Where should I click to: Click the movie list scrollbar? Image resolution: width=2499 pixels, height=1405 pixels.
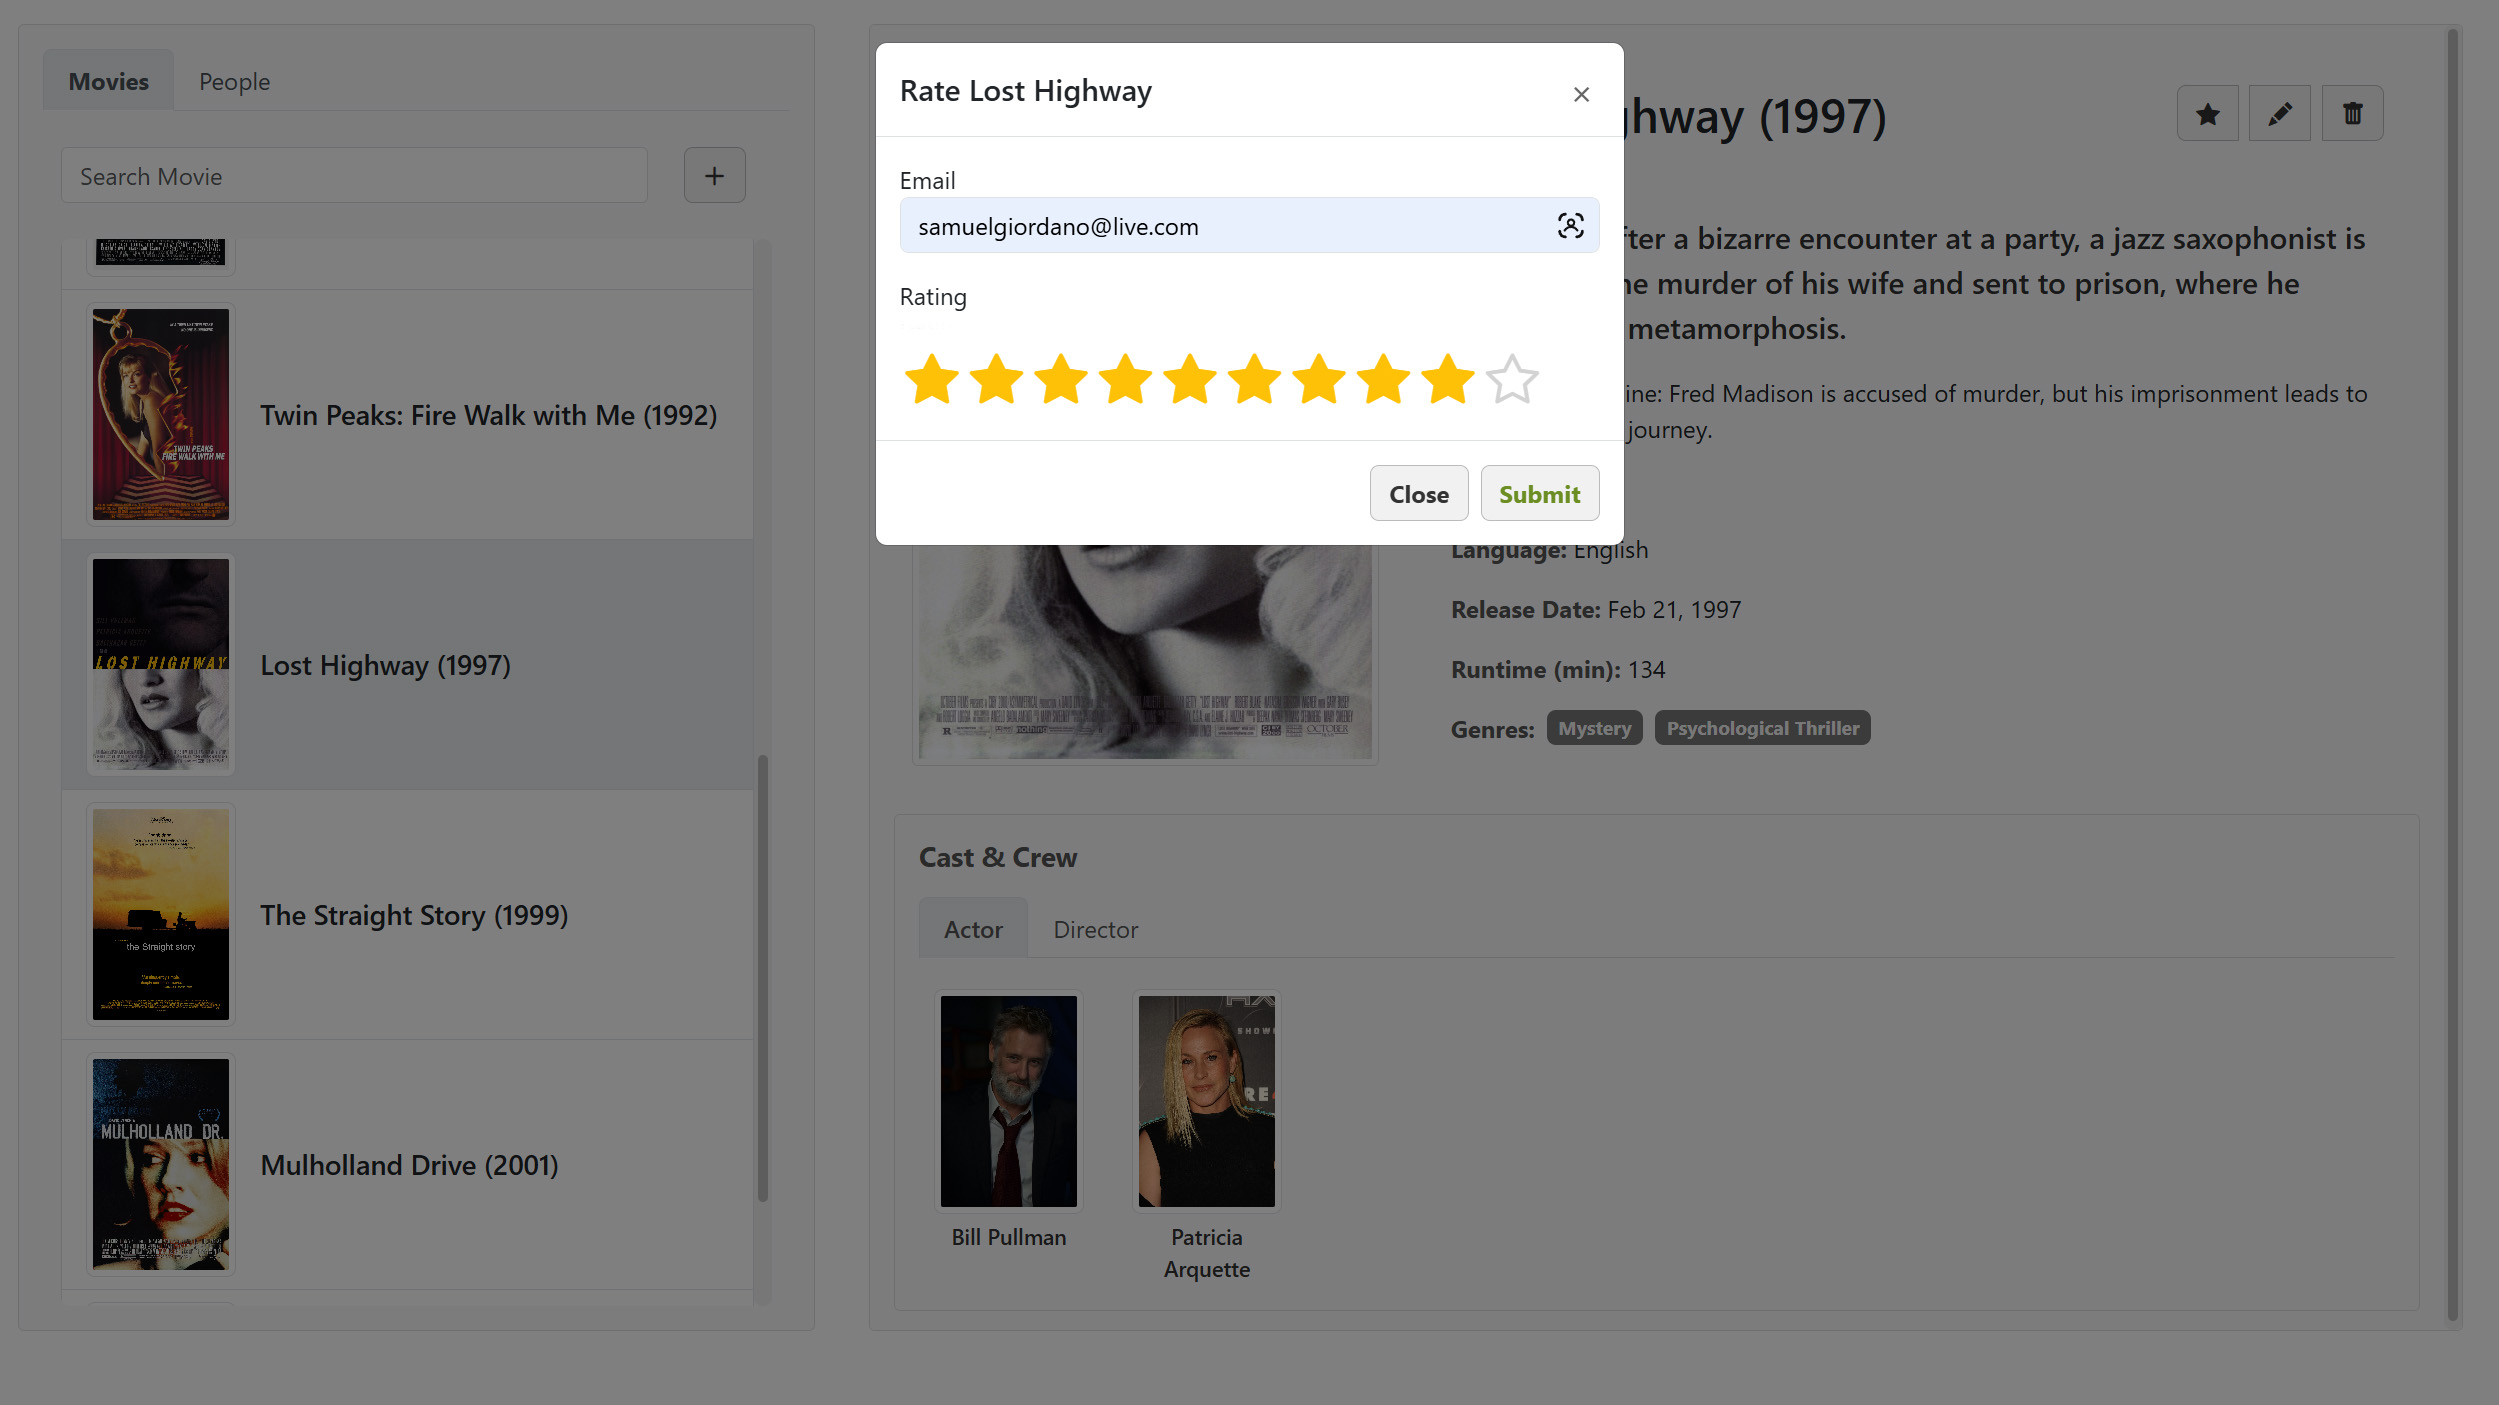coord(763,978)
